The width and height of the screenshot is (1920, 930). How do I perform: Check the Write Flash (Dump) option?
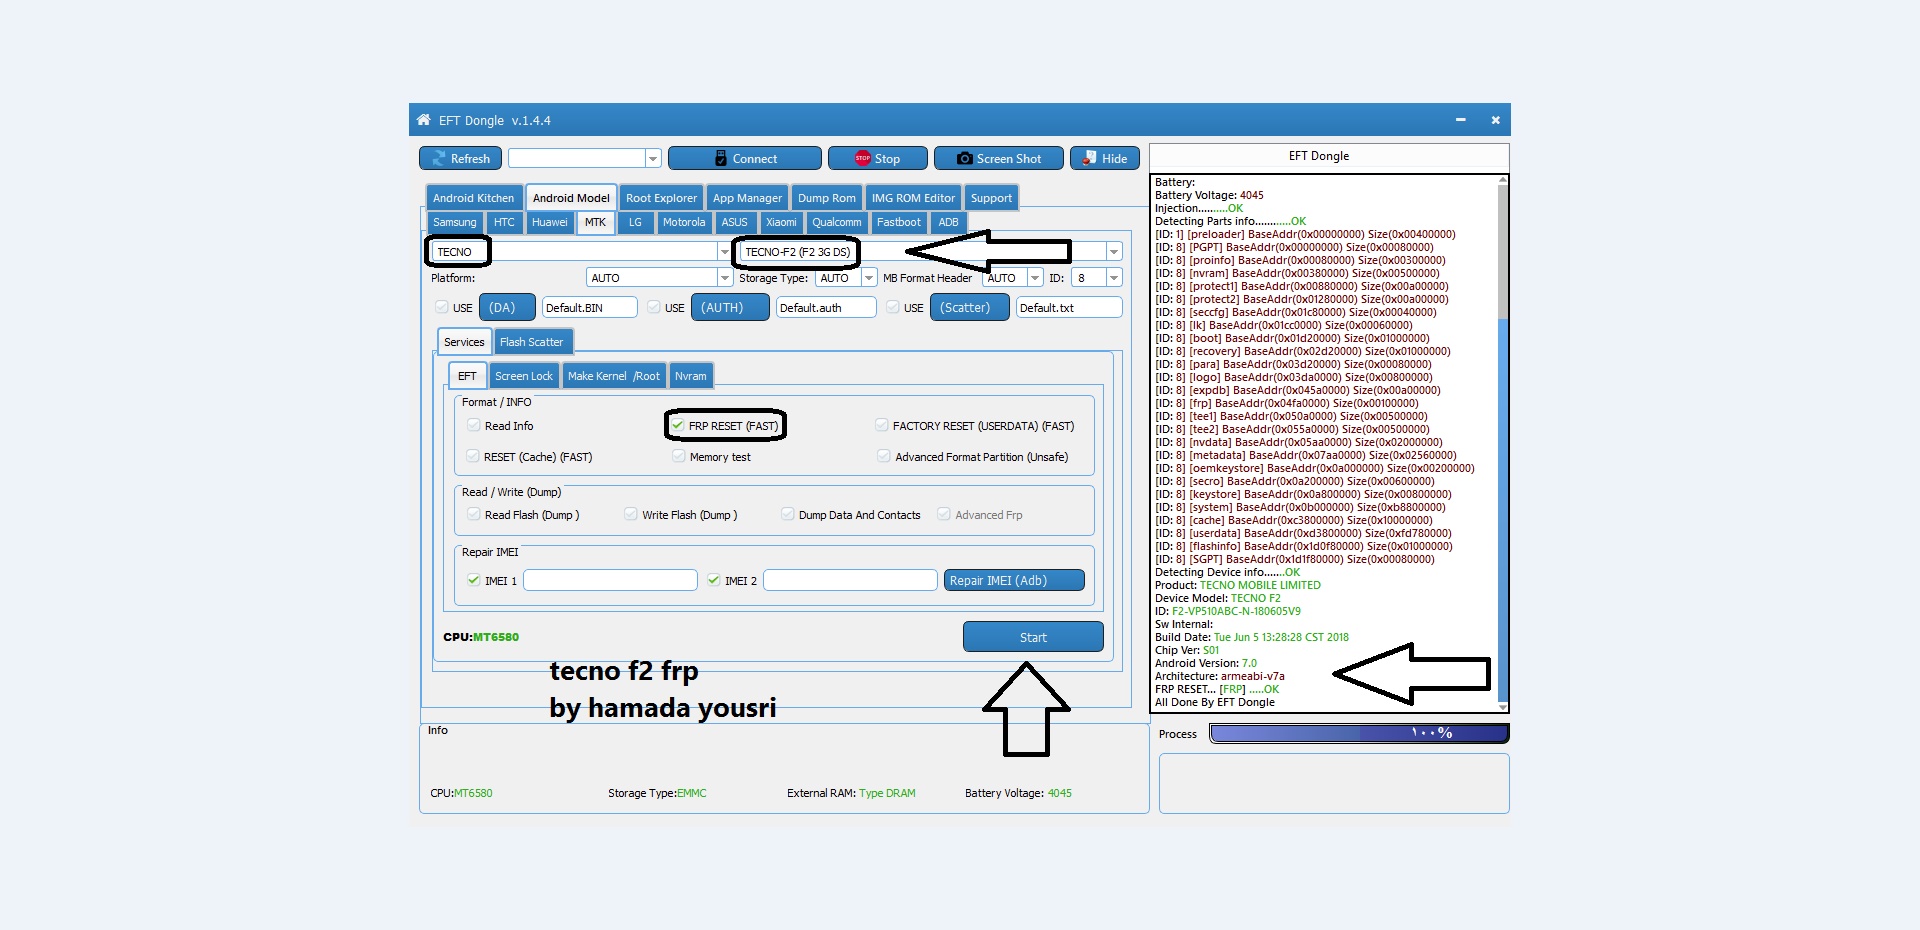pos(631,514)
